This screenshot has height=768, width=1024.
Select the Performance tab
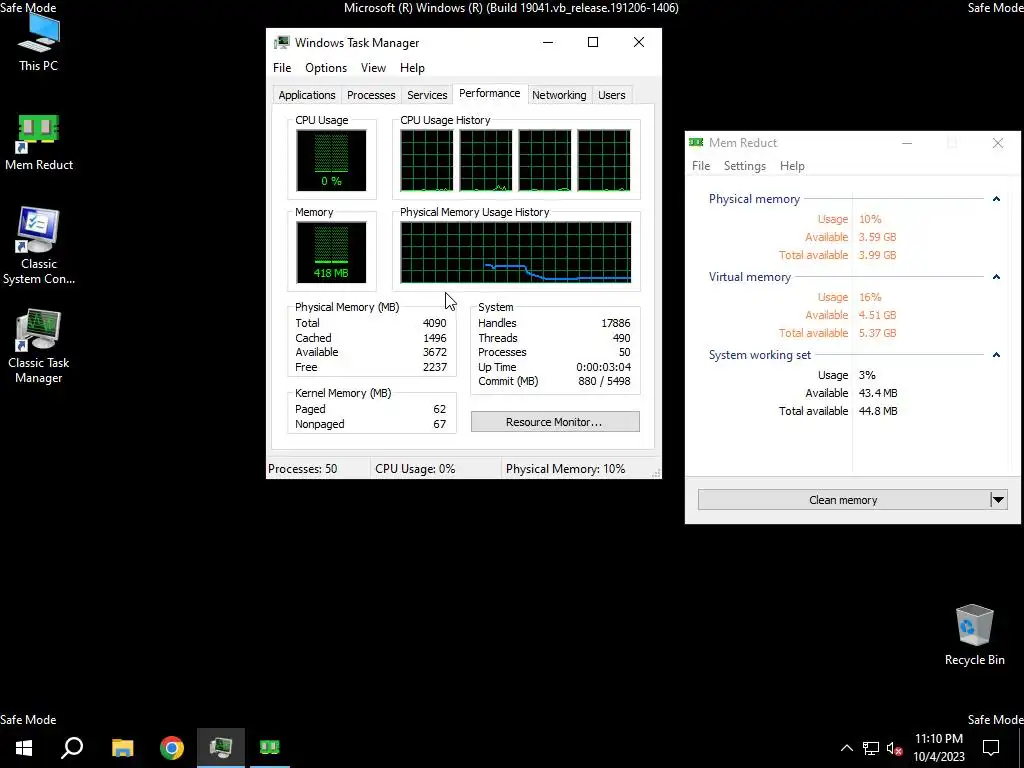[489, 93]
